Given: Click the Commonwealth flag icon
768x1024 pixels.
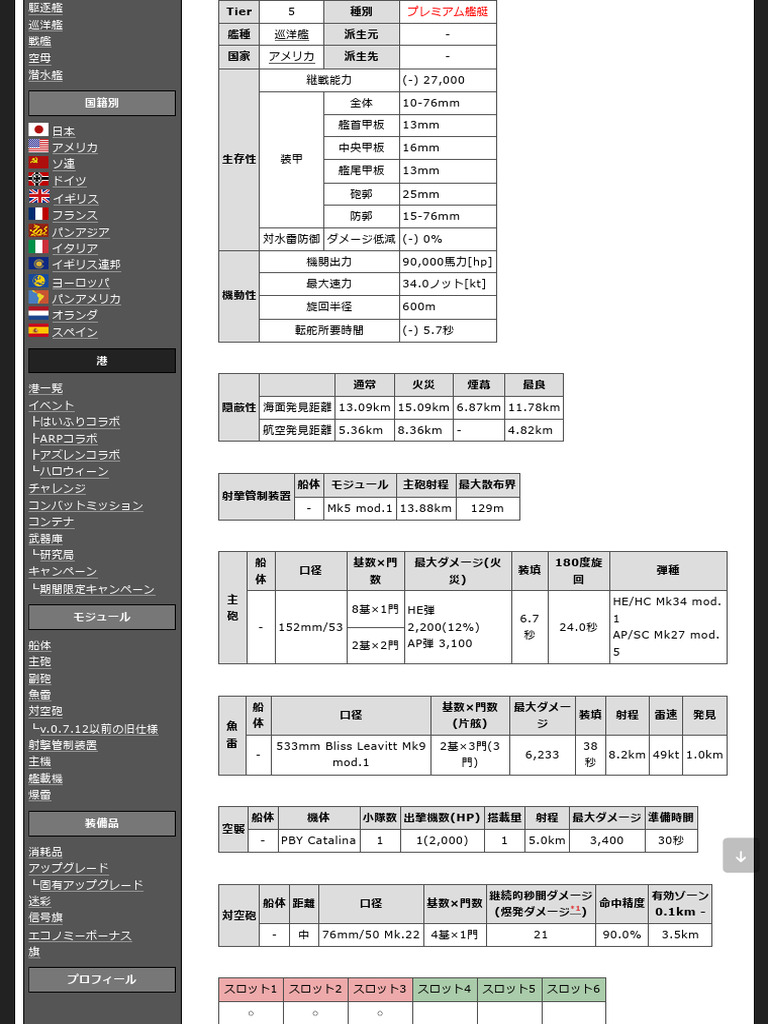Looking at the screenshot, I should tap(39, 264).
